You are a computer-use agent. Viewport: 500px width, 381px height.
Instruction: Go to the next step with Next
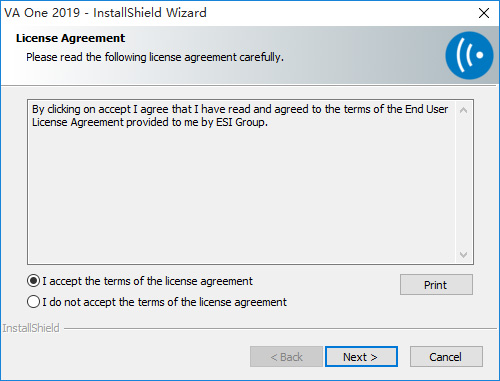[x=361, y=357]
